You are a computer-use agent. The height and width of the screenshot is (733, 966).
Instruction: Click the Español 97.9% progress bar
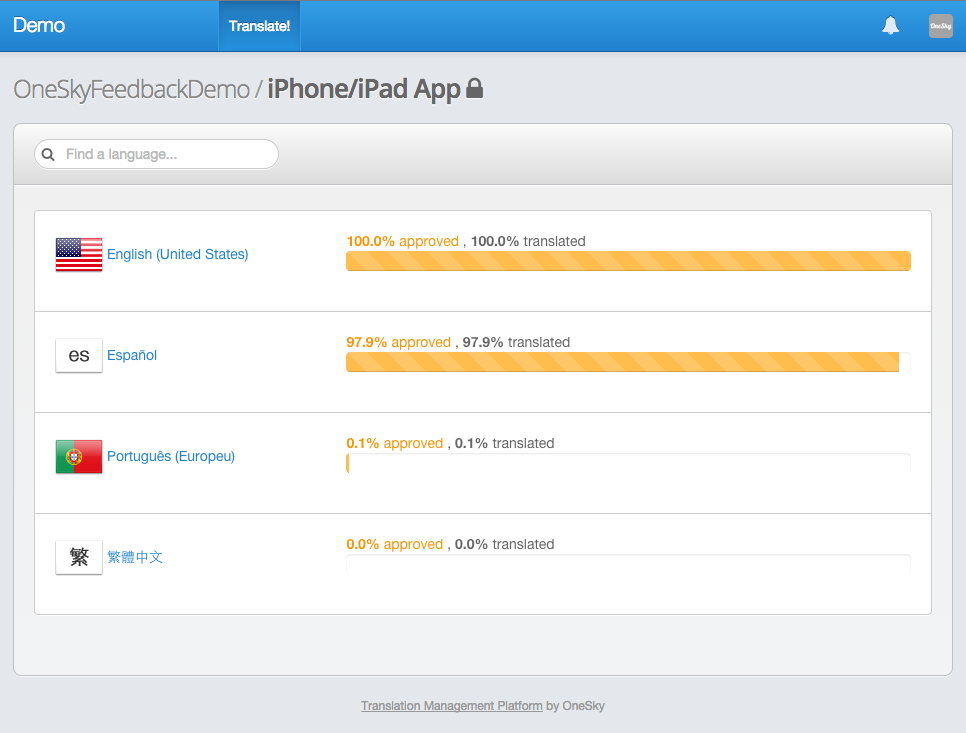pyautogui.click(x=628, y=362)
